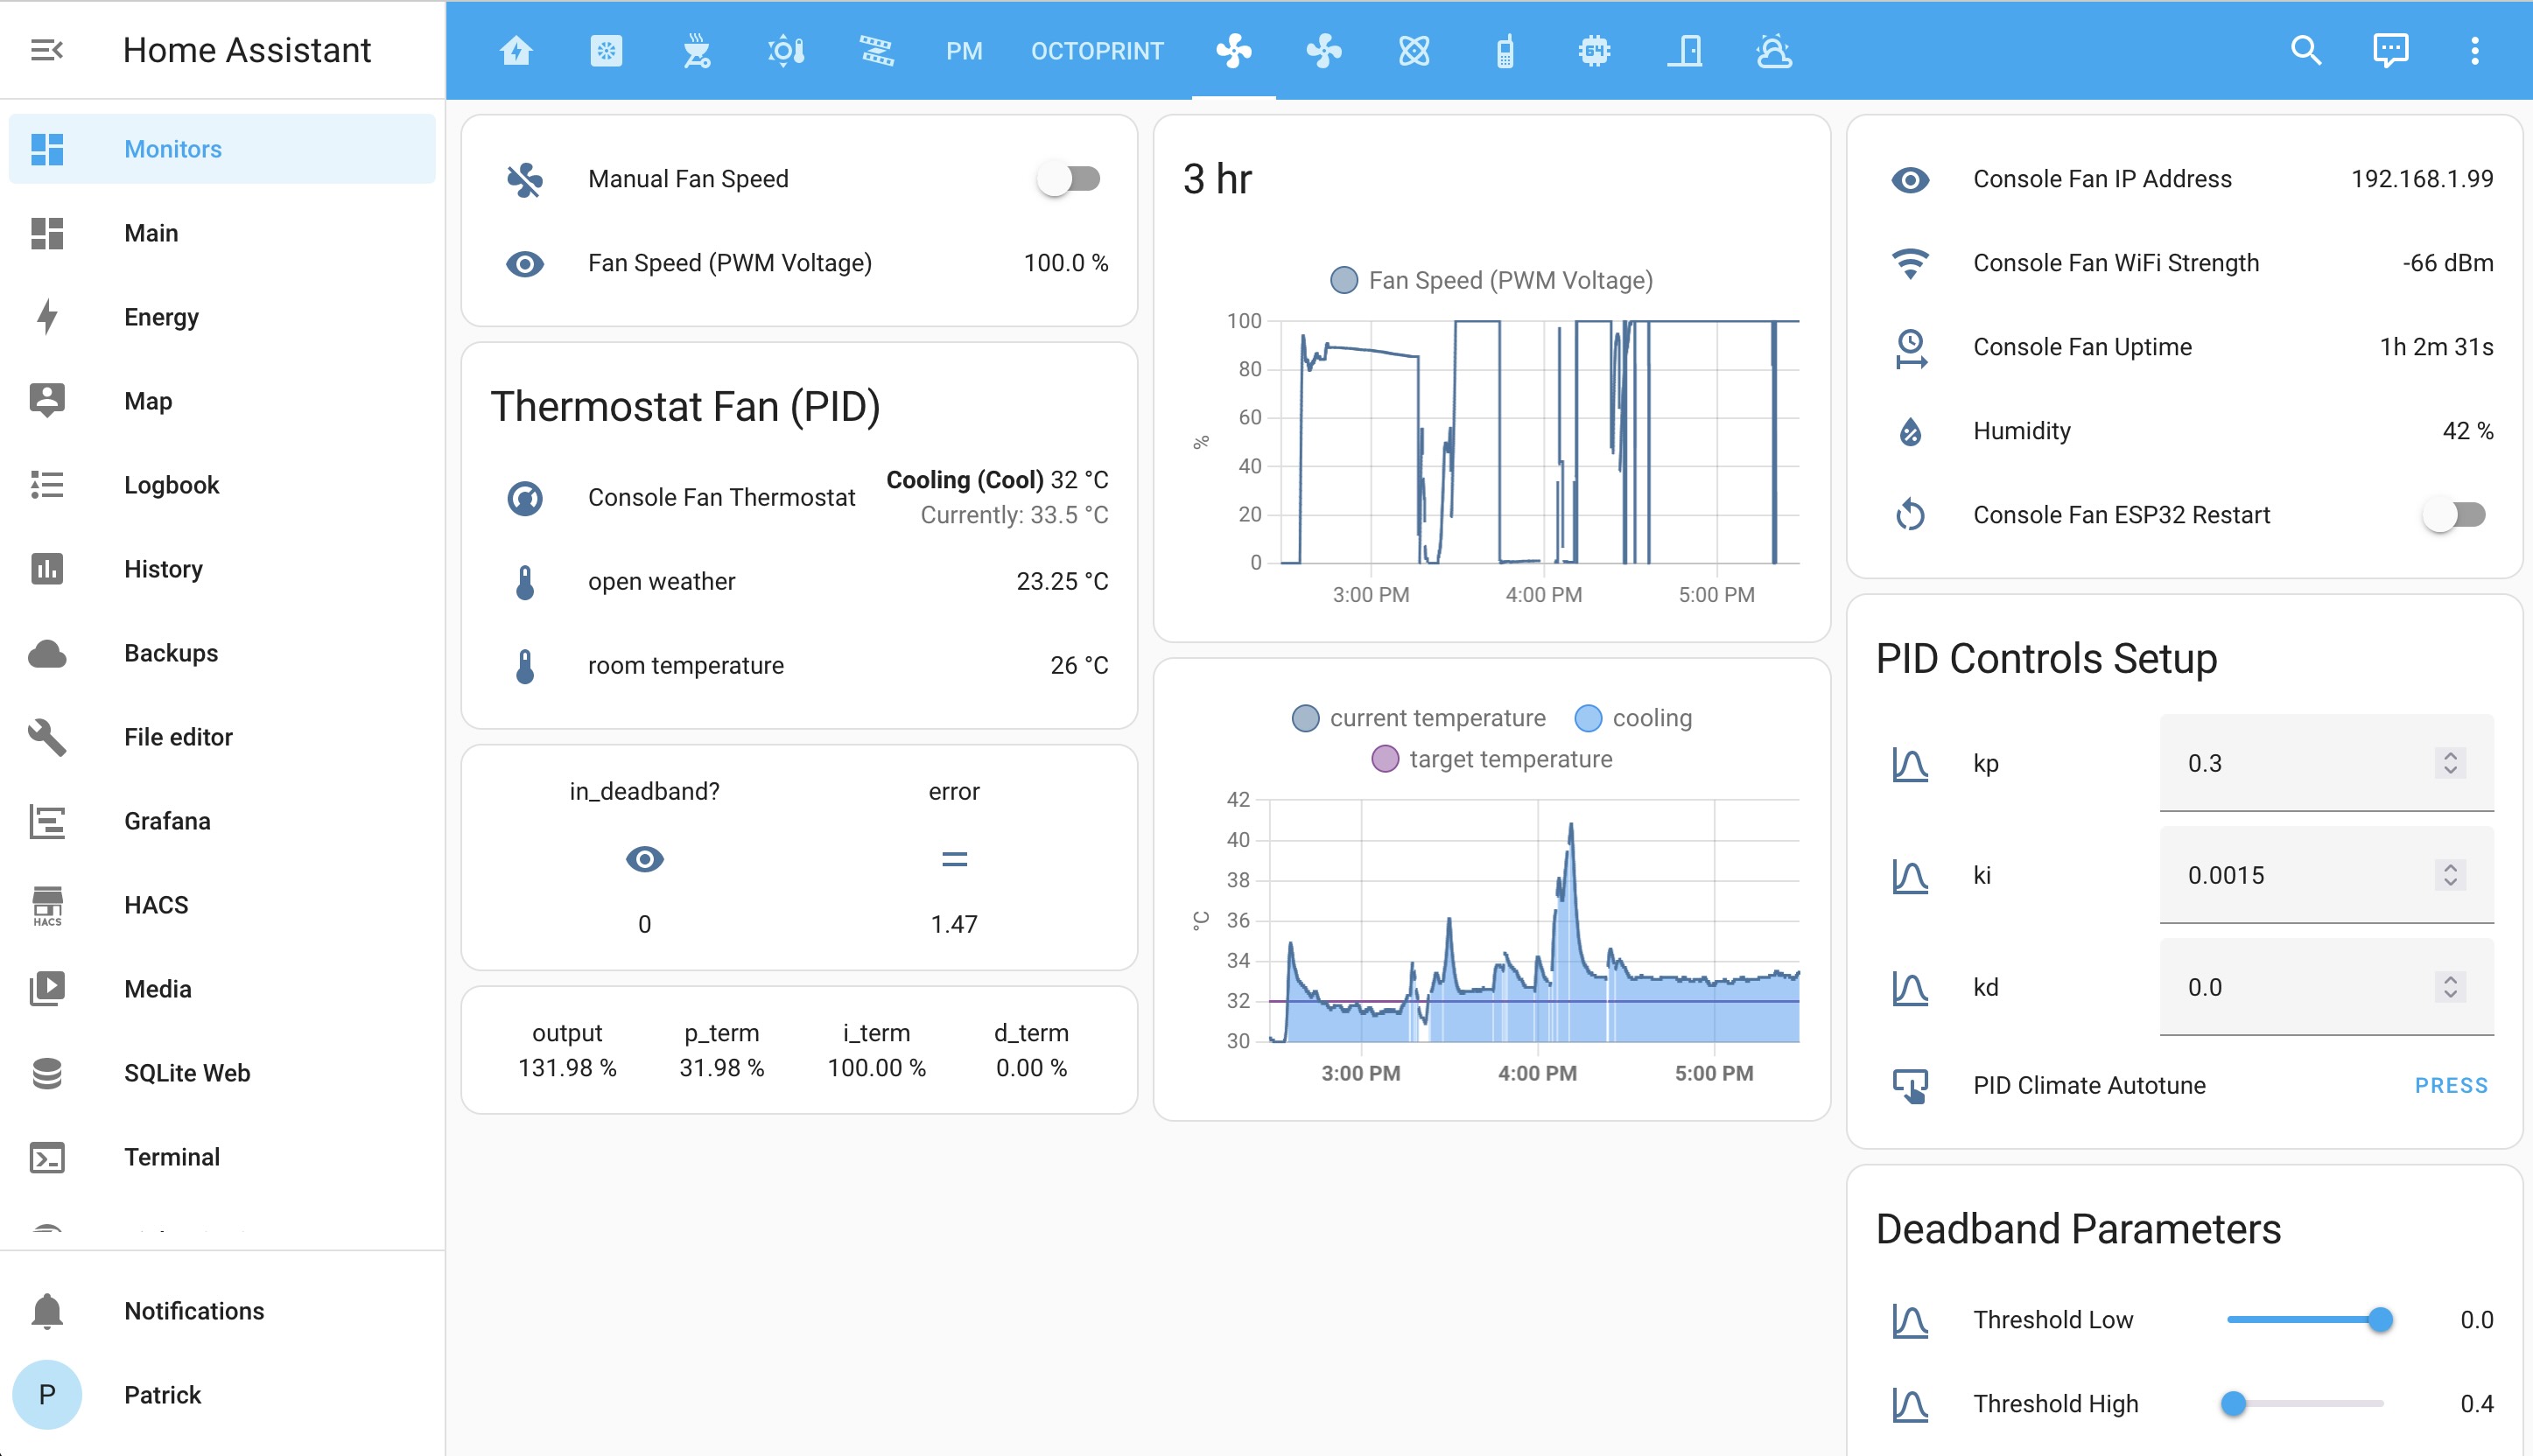The height and width of the screenshot is (1456, 2533).
Task: Switch to the OCTOPRINT tab
Action: tap(1097, 50)
